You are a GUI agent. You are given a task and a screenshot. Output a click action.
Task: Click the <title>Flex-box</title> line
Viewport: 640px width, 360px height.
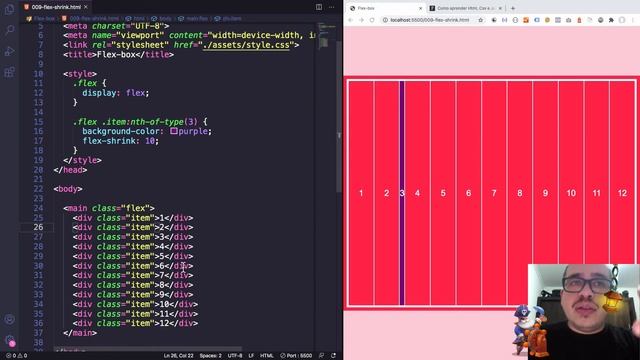(x=118, y=54)
